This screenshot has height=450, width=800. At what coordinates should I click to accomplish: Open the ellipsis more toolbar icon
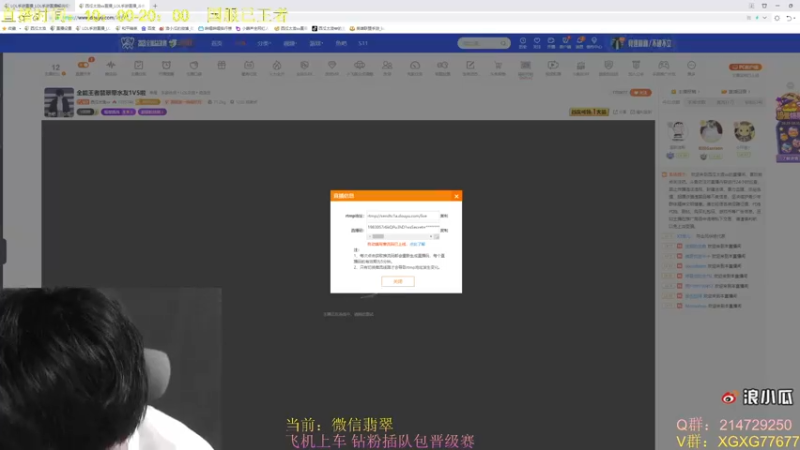point(691,65)
